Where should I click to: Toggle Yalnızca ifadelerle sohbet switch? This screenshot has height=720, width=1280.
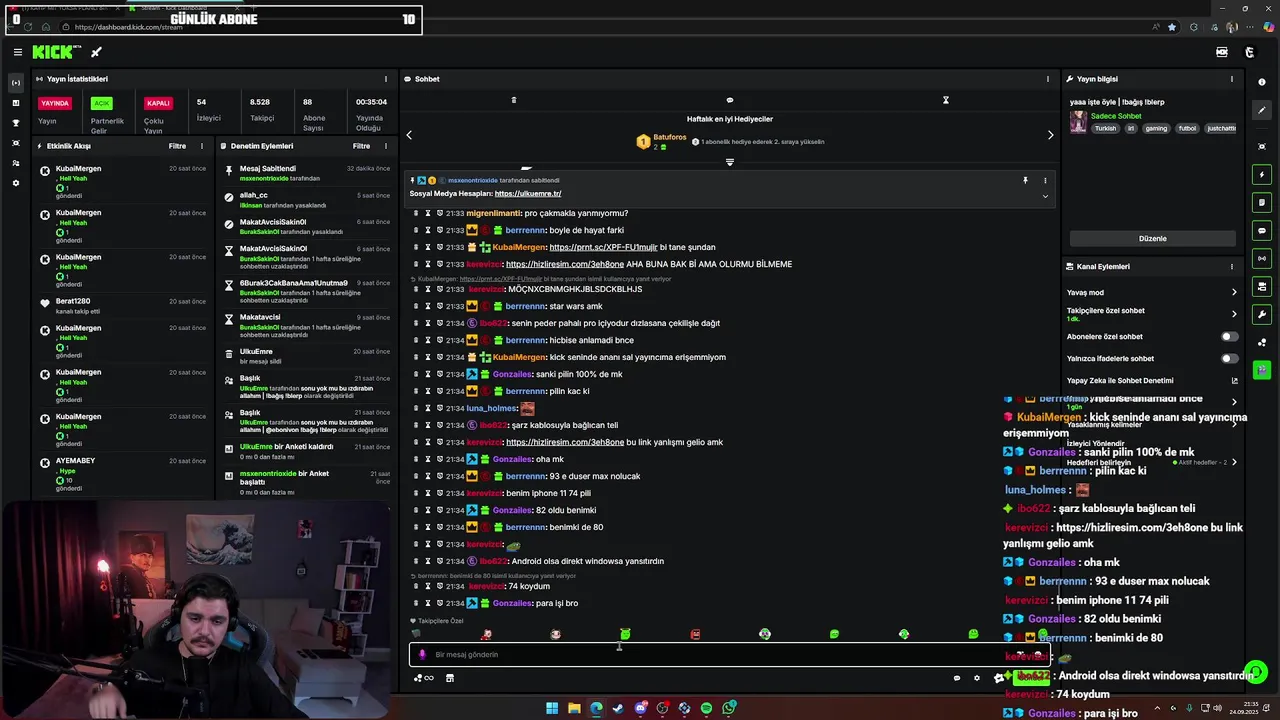tap(1229, 359)
